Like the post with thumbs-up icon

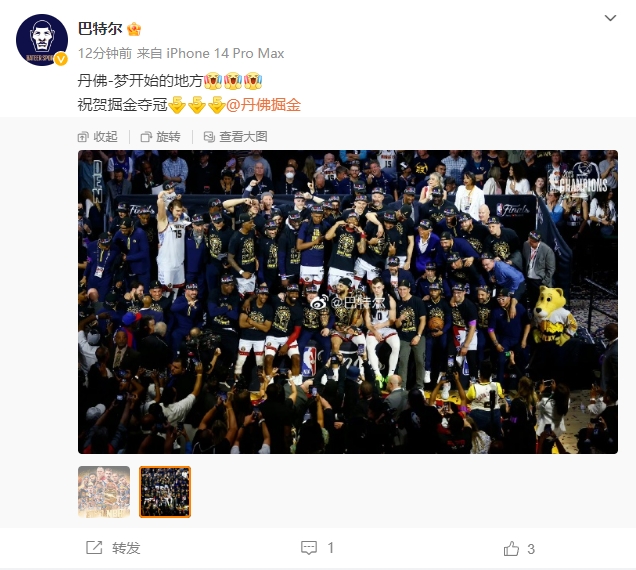(511, 548)
